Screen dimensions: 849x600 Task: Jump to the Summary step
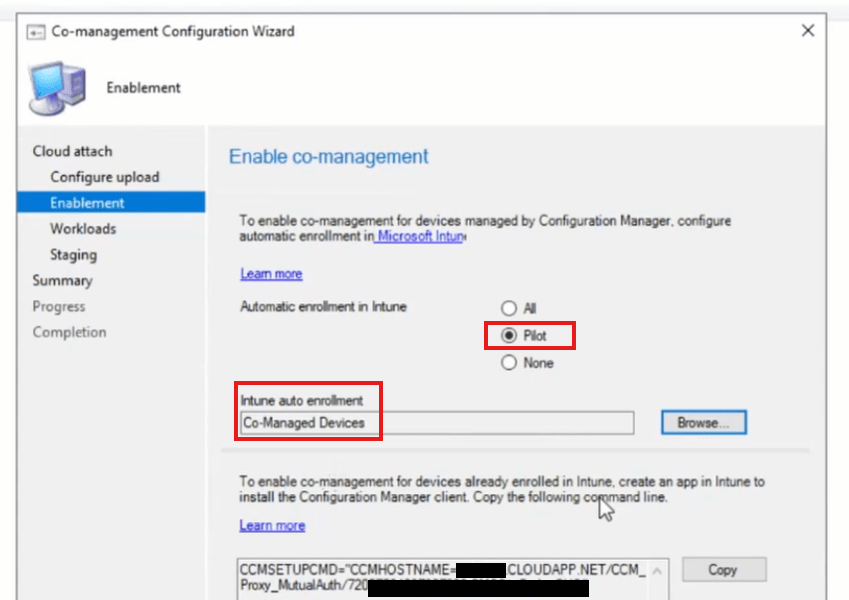pos(62,281)
